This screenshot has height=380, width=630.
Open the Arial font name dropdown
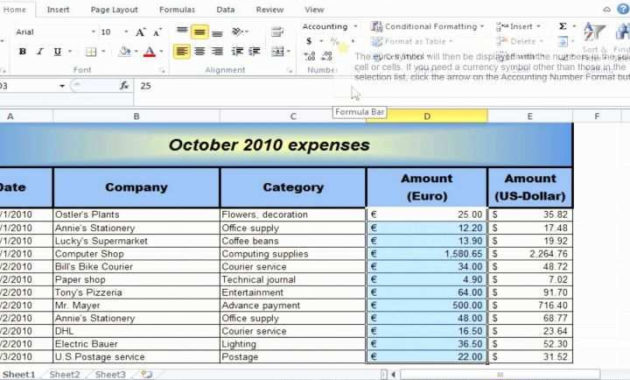93,32
